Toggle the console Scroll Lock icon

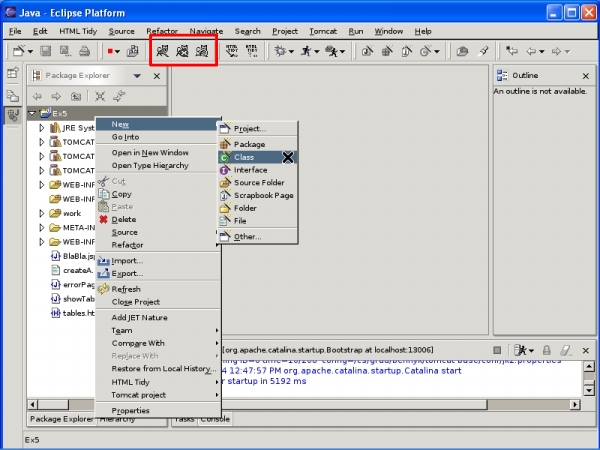coord(547,350)
